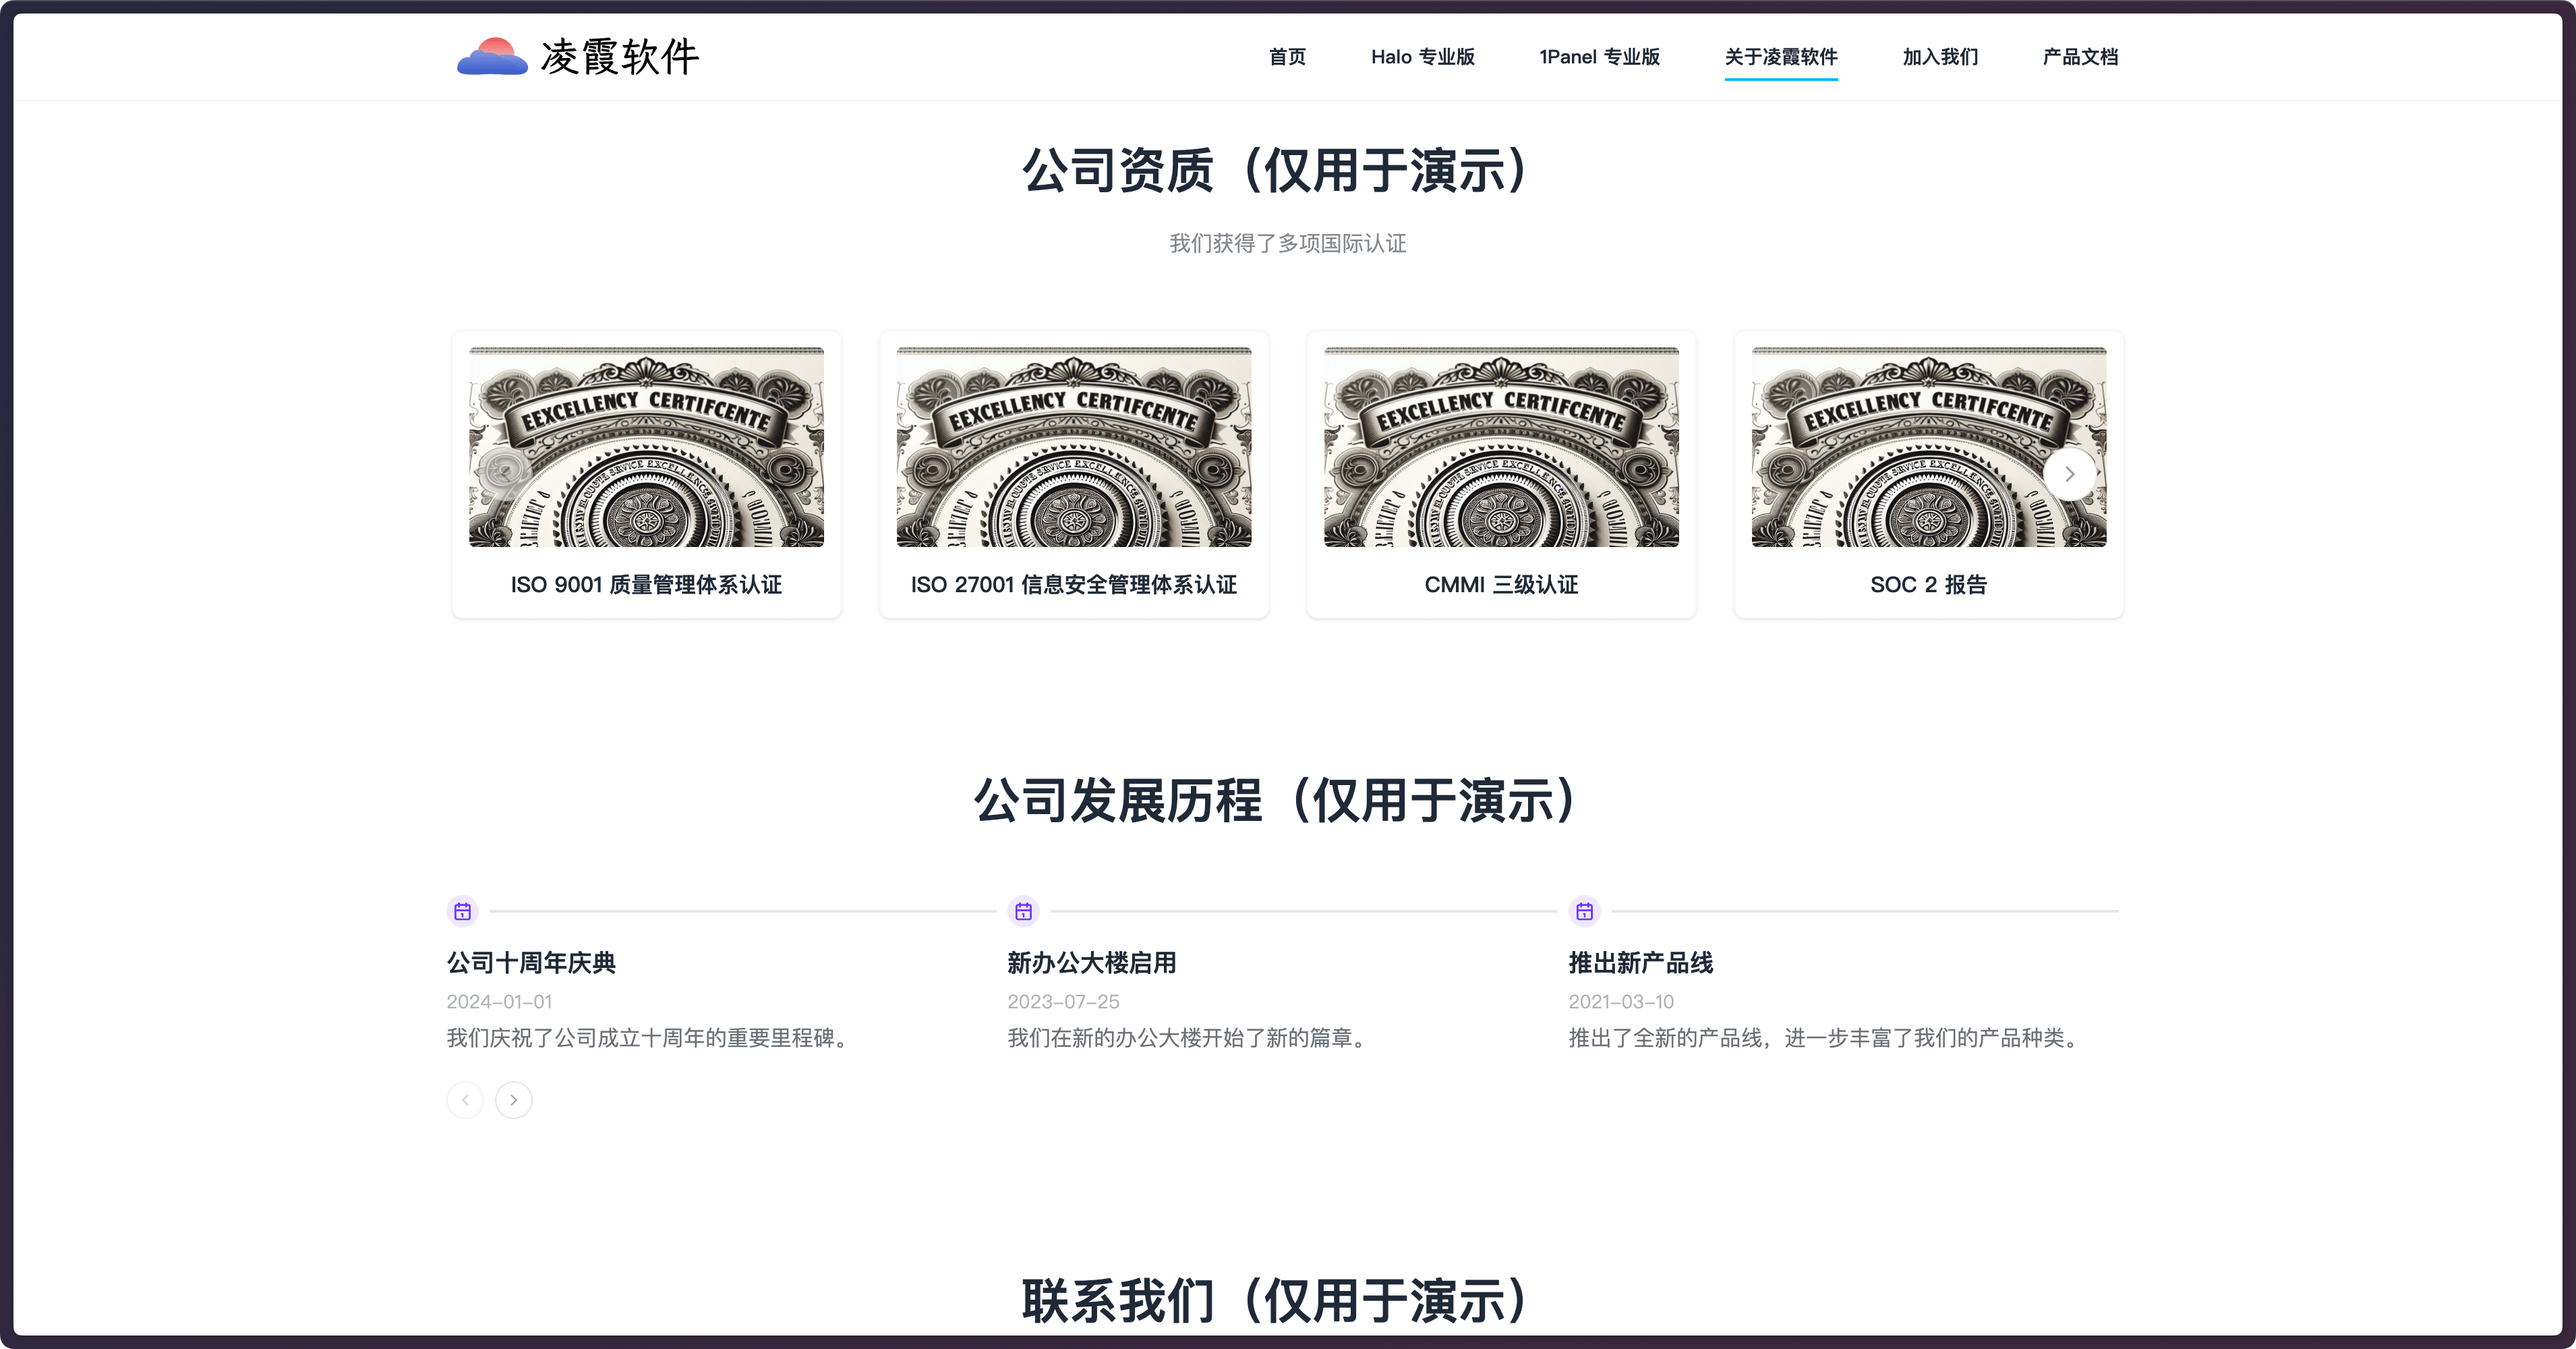Viewport: 2576px width, 1349px height.
Task: Go back with timeline left chevron button
Action: (x=465, y=1100)
